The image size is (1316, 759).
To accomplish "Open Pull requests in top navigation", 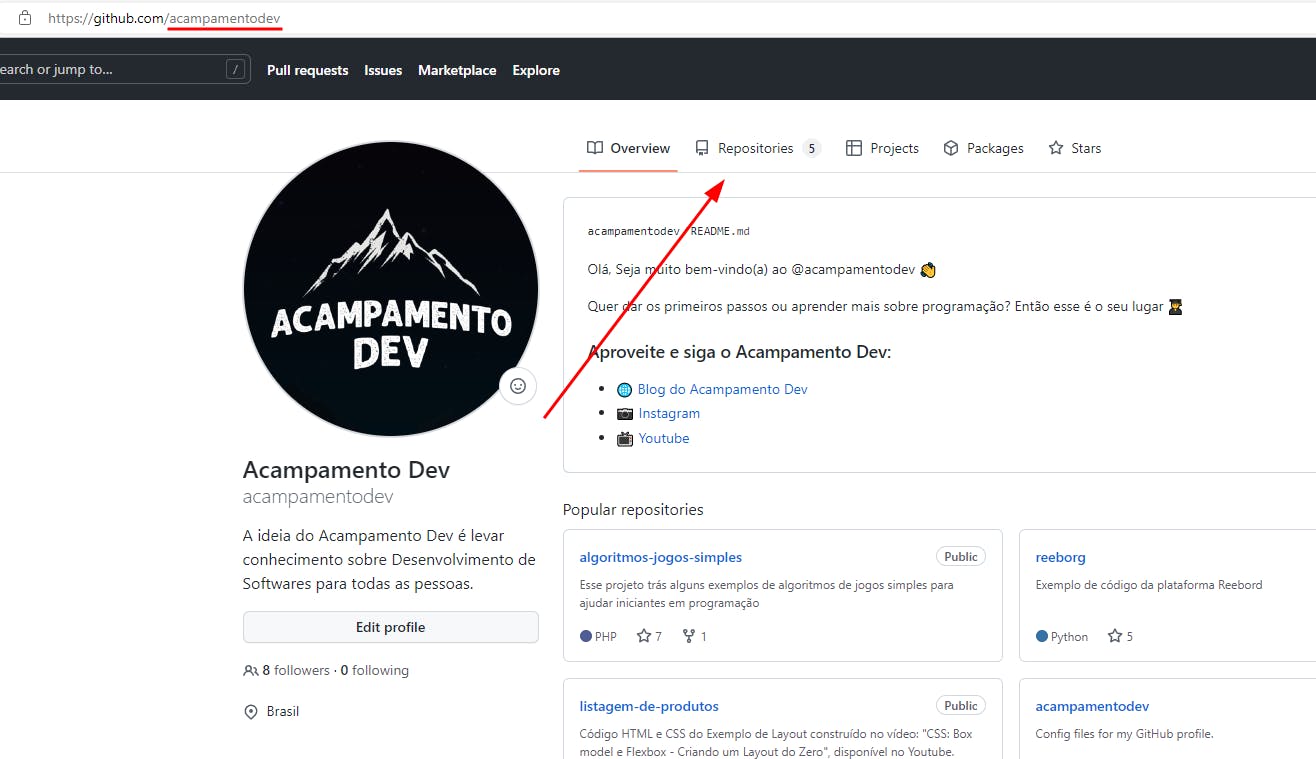I will coord(308,70).
